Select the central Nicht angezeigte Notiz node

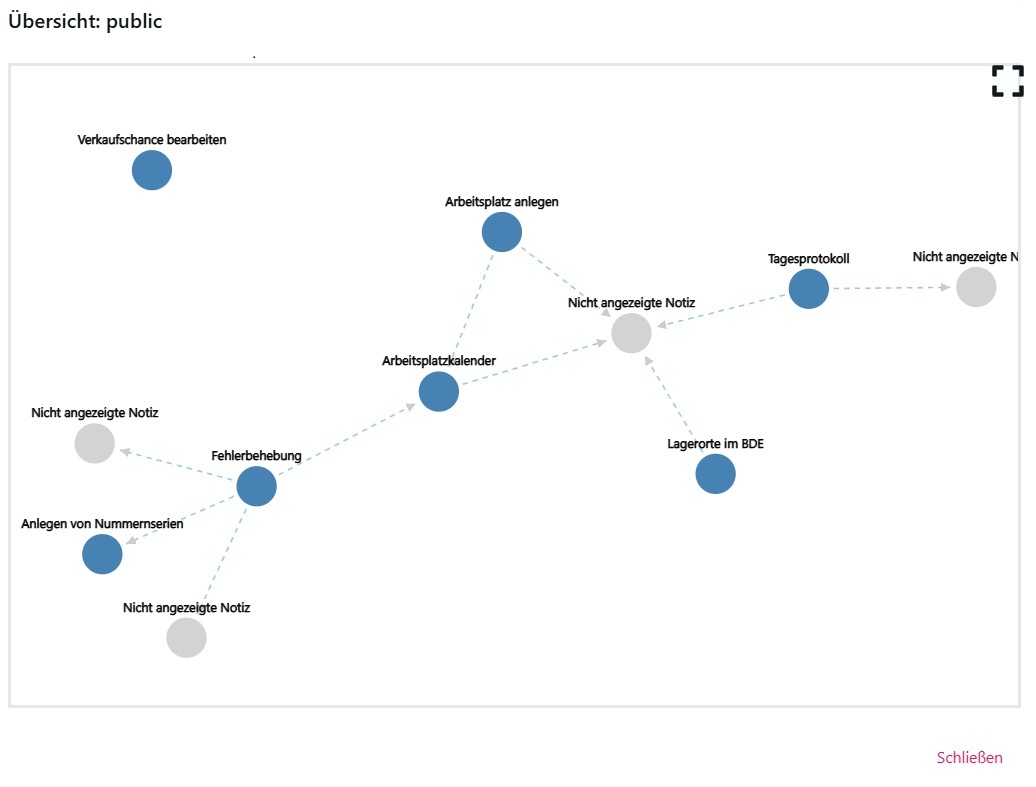(x=631, y=333)
